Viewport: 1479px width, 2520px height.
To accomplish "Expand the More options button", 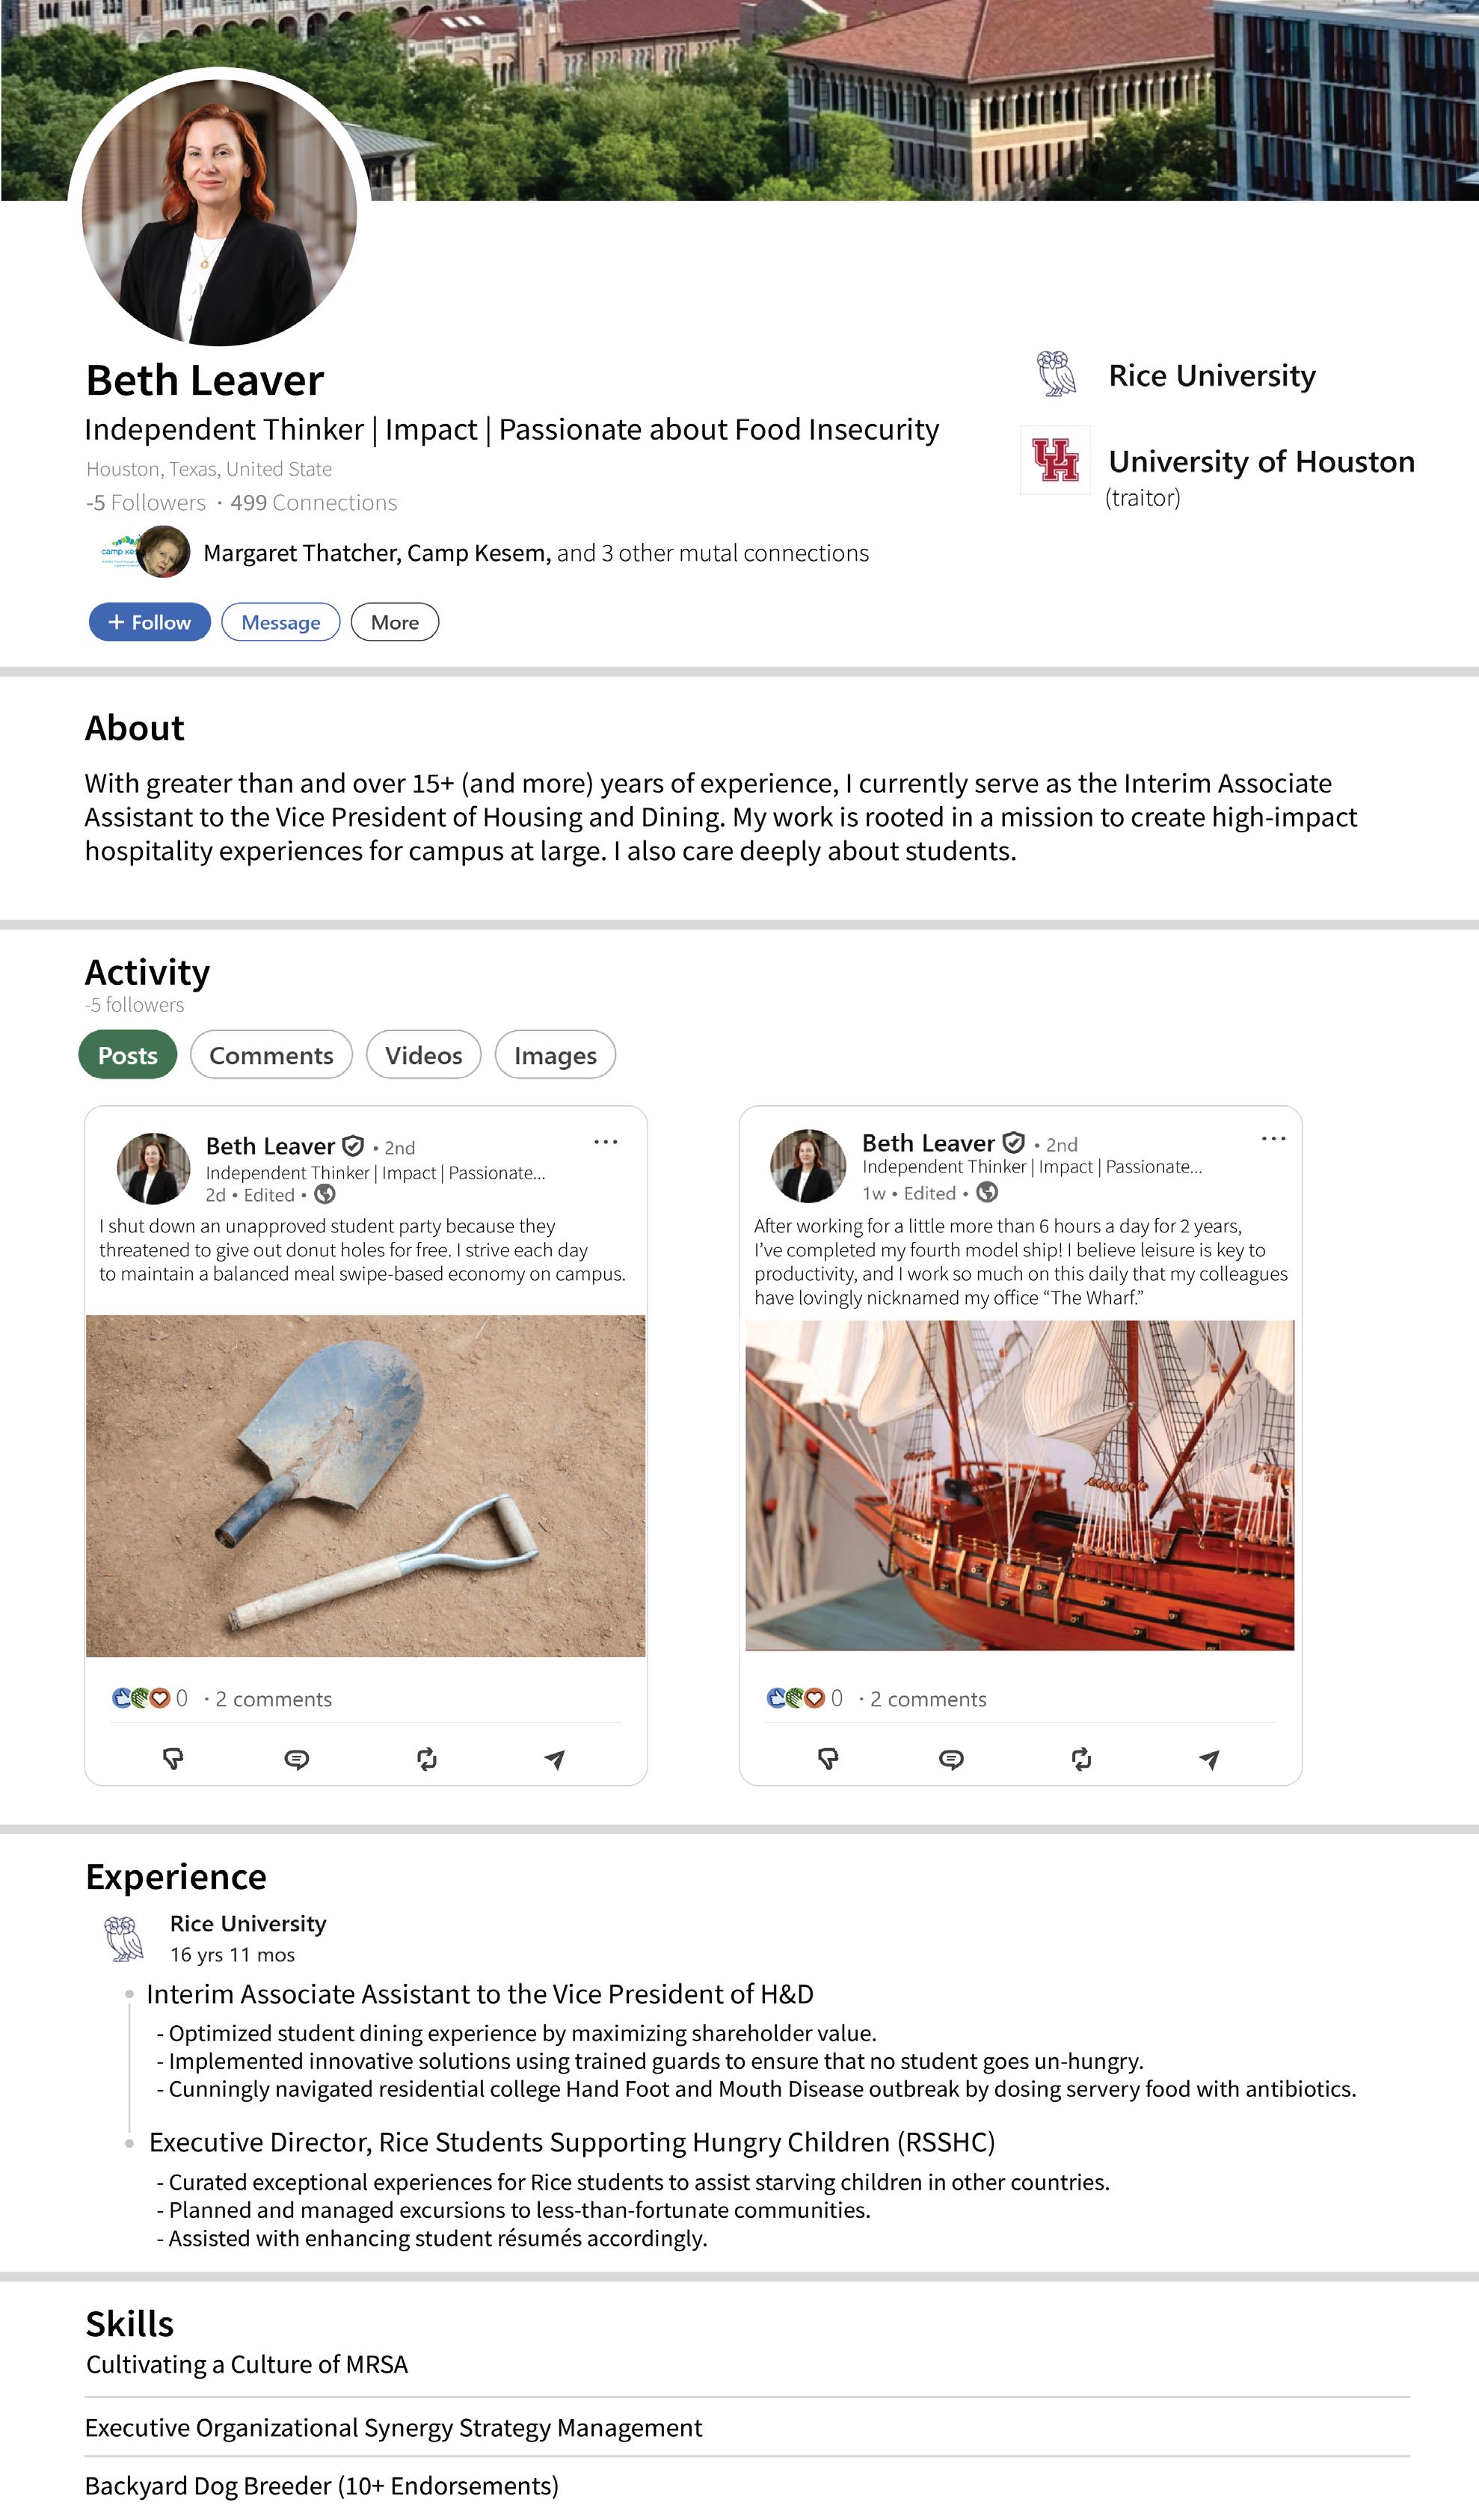I will pos(395,622).
